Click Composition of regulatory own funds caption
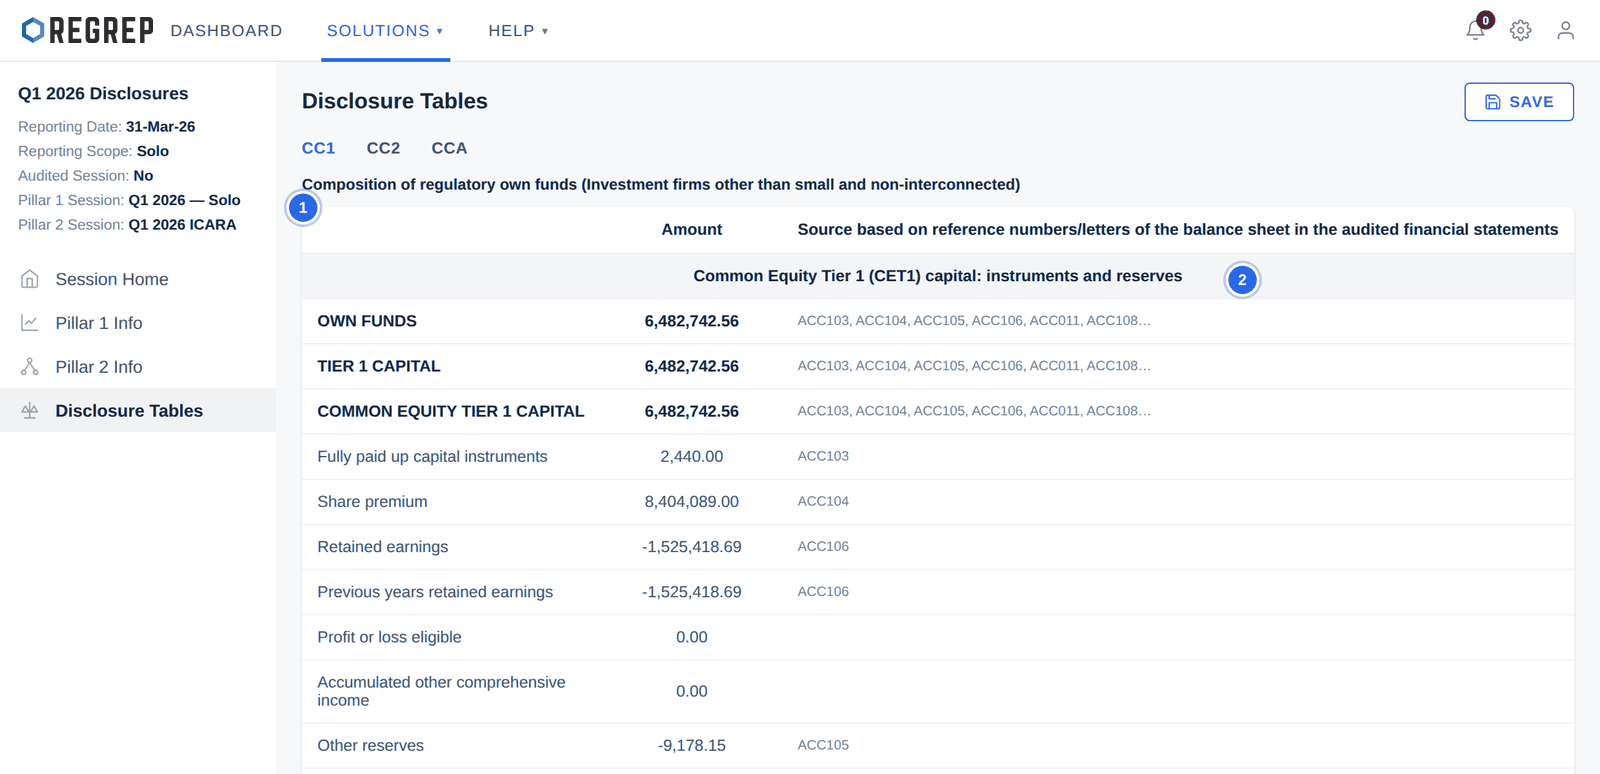The height and width of the screenshot is (774, 1600). 661,184
